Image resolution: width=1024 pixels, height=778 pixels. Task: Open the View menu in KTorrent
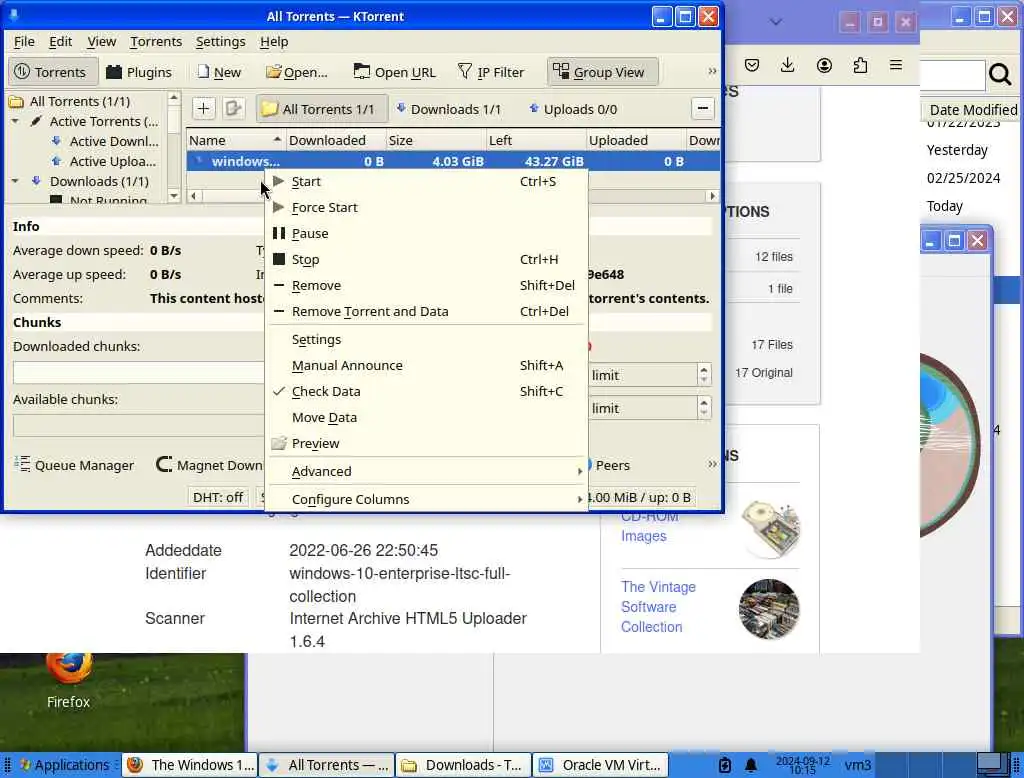click(x=101, y=42)
